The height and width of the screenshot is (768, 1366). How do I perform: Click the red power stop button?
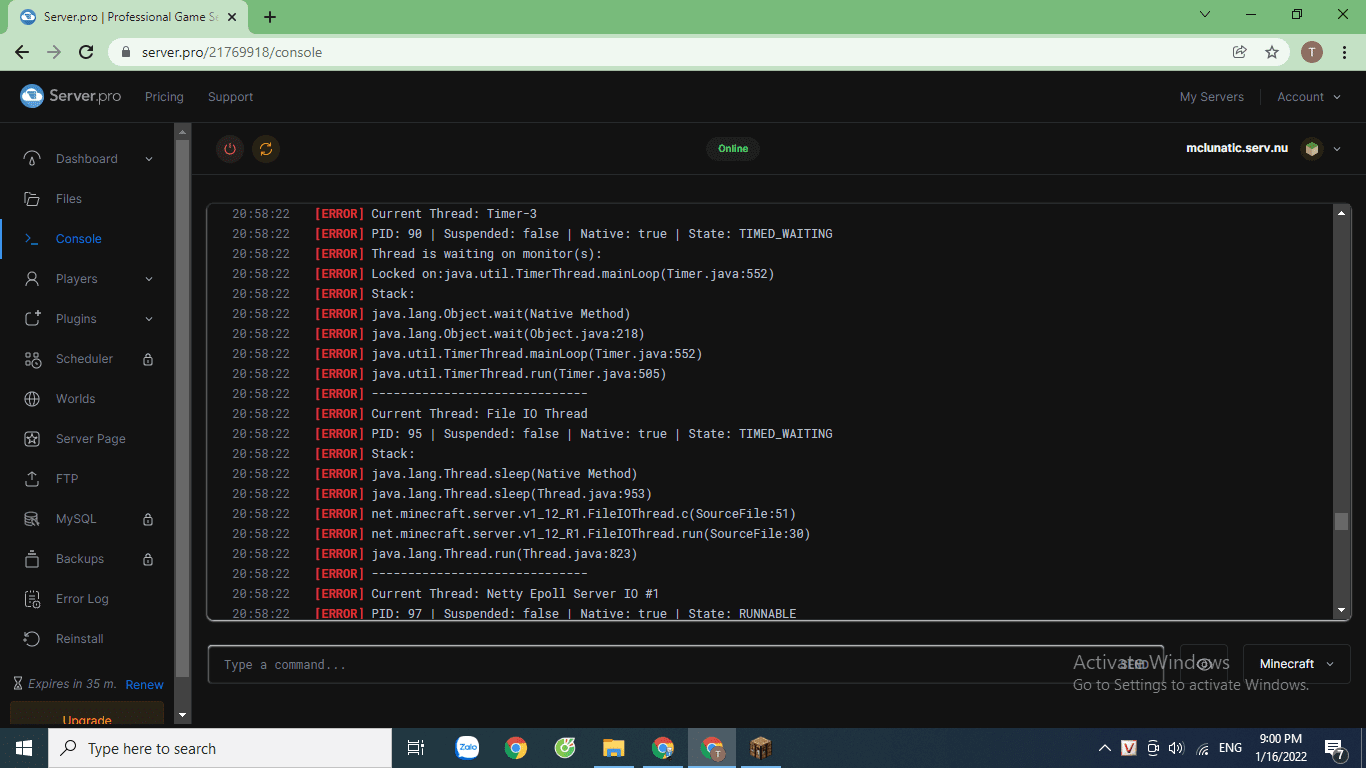(230, 149)
